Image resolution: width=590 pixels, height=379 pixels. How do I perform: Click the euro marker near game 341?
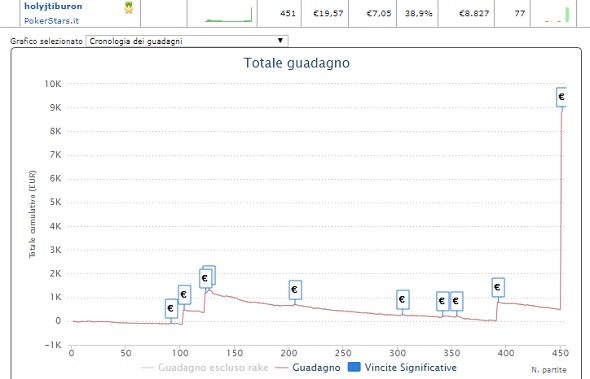click(442, 301)
